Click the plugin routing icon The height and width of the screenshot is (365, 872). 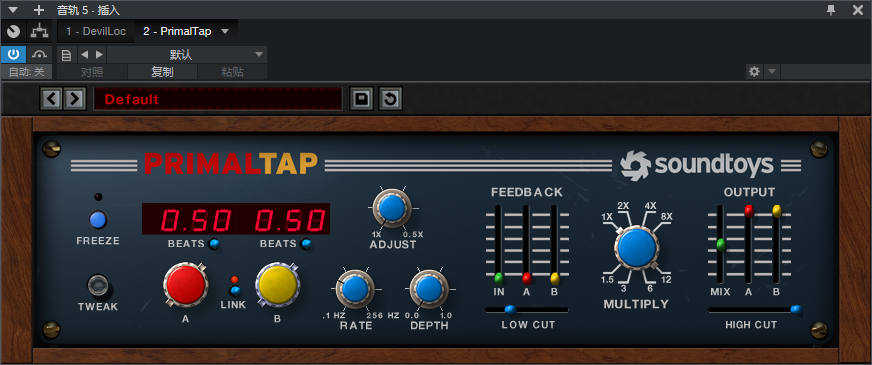(39, 32)
